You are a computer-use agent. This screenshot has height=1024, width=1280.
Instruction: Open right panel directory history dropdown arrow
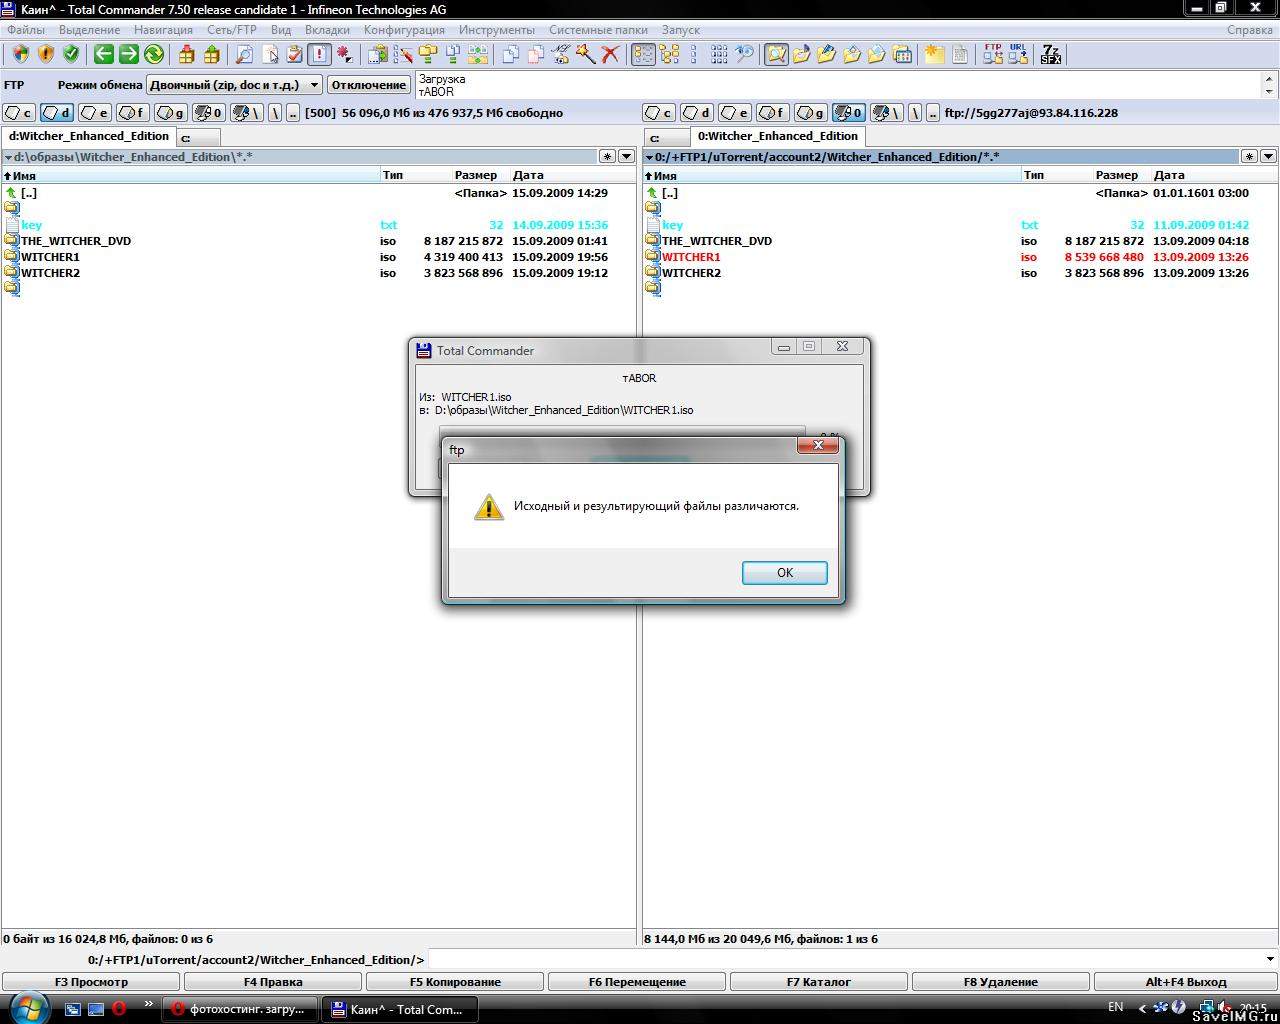point(1268,156)
